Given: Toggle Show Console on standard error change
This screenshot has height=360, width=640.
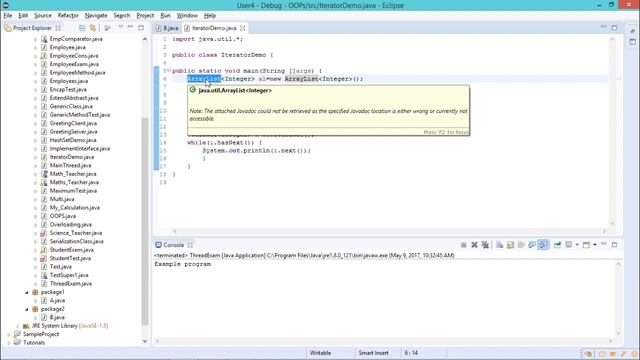Looking at the screenshot, I should pos(543,245).
